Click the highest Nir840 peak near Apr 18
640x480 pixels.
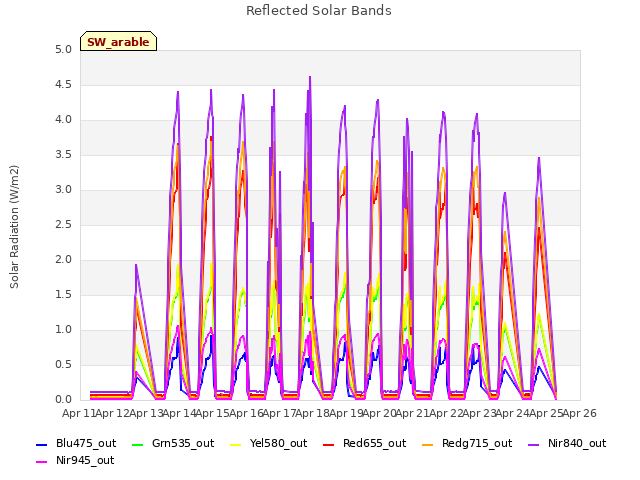(x=310, y=77)
